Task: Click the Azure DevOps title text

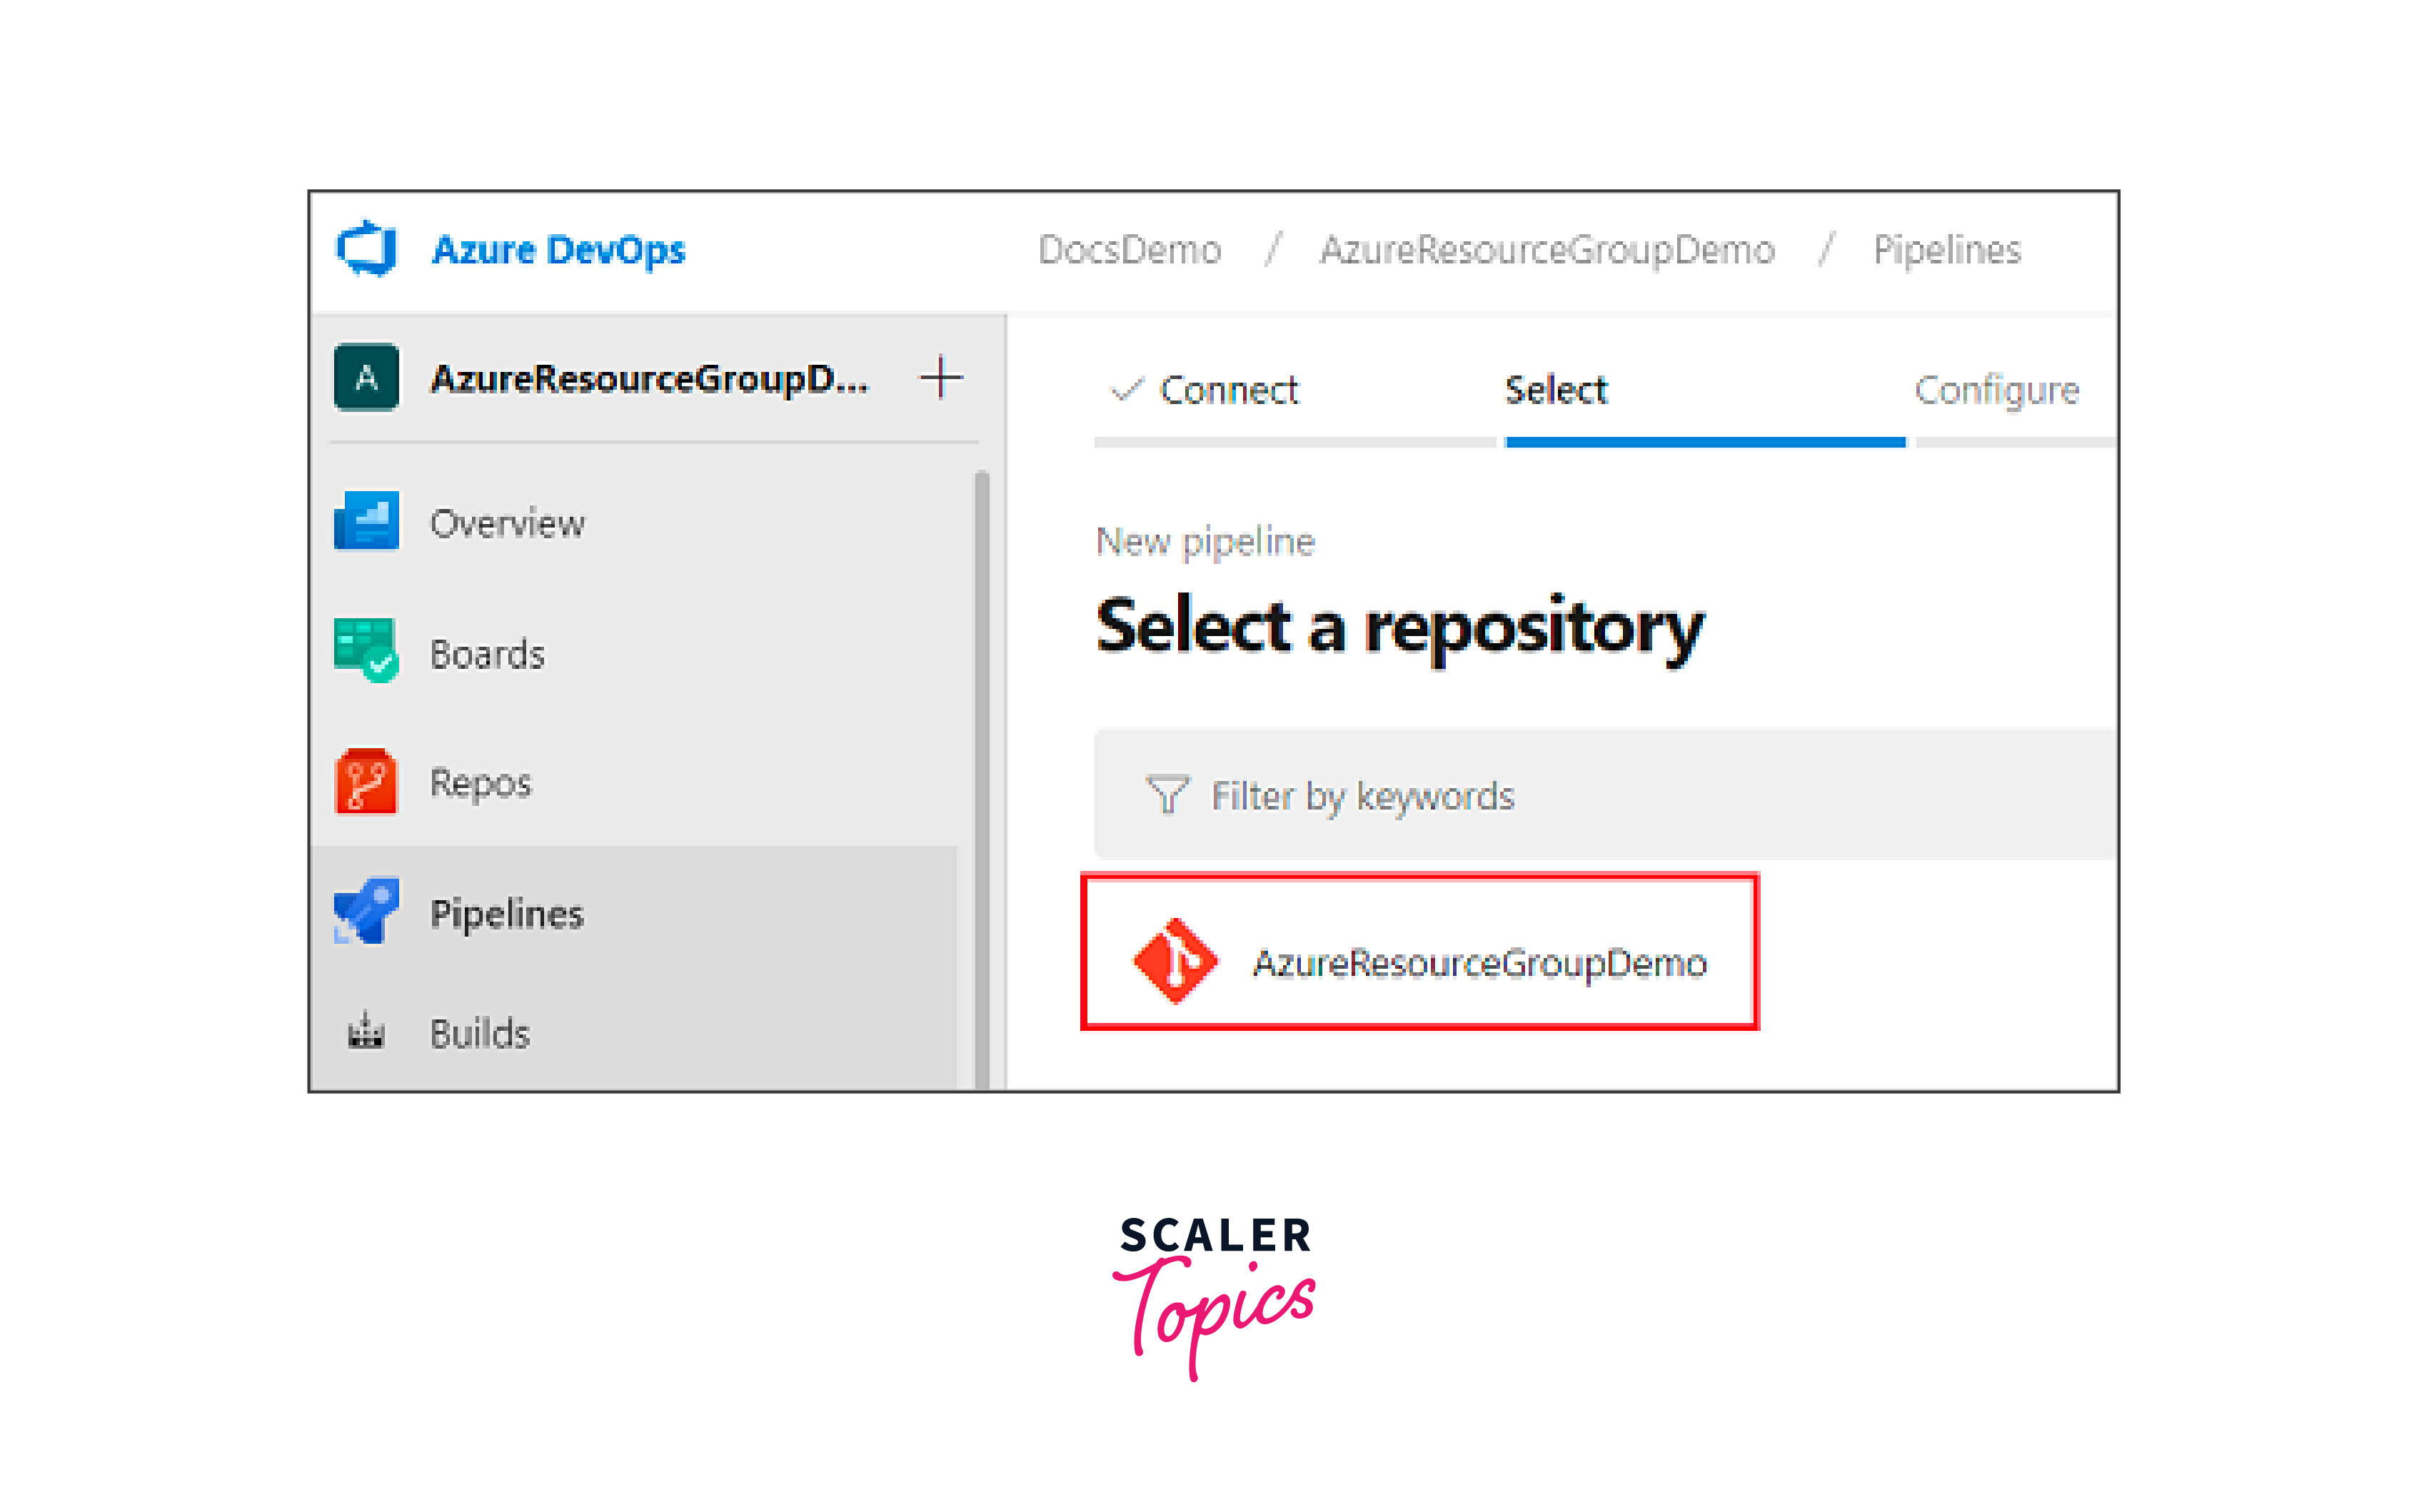Action: pyautogui.click(x=558, y=250)
